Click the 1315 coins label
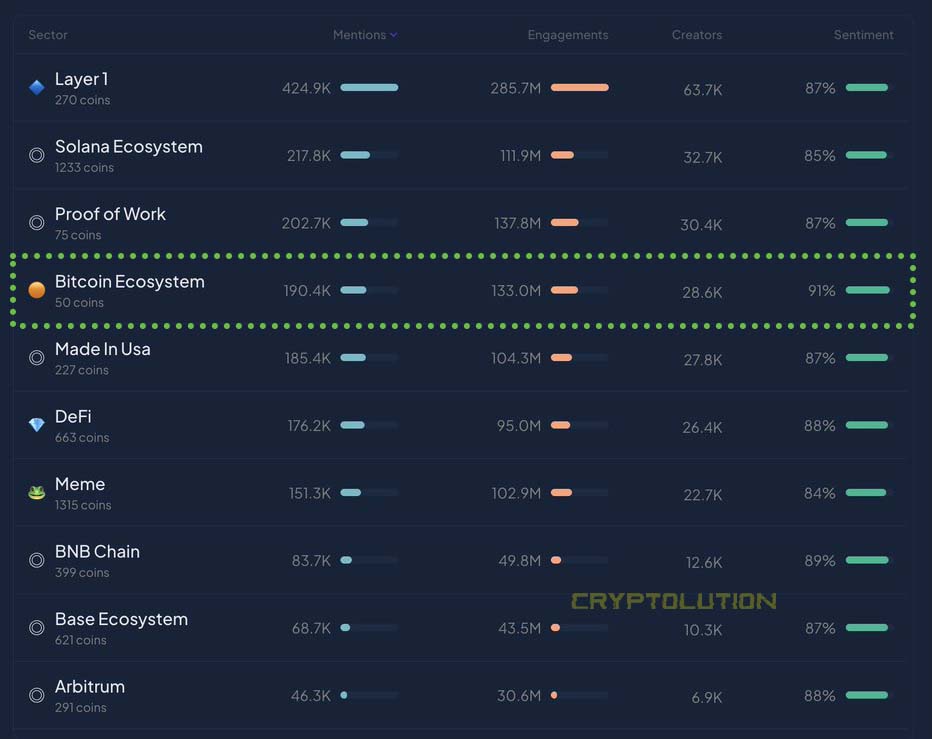The image size is (932, 739). pyautogui.click(x=83, y=505)
